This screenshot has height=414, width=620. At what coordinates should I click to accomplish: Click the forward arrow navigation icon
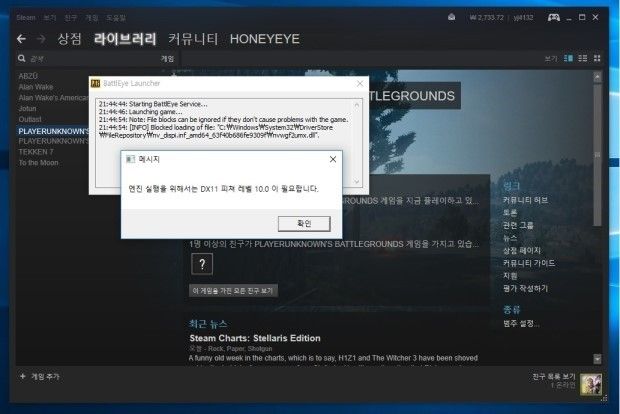(x=41, y=39)
